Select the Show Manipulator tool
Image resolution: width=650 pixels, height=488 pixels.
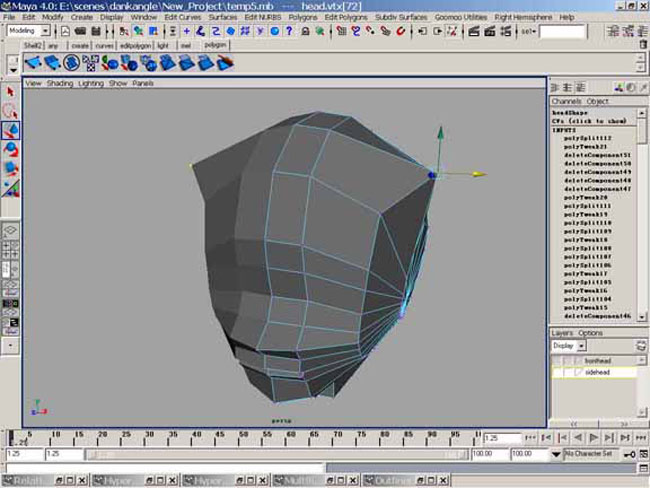(10, 188)
